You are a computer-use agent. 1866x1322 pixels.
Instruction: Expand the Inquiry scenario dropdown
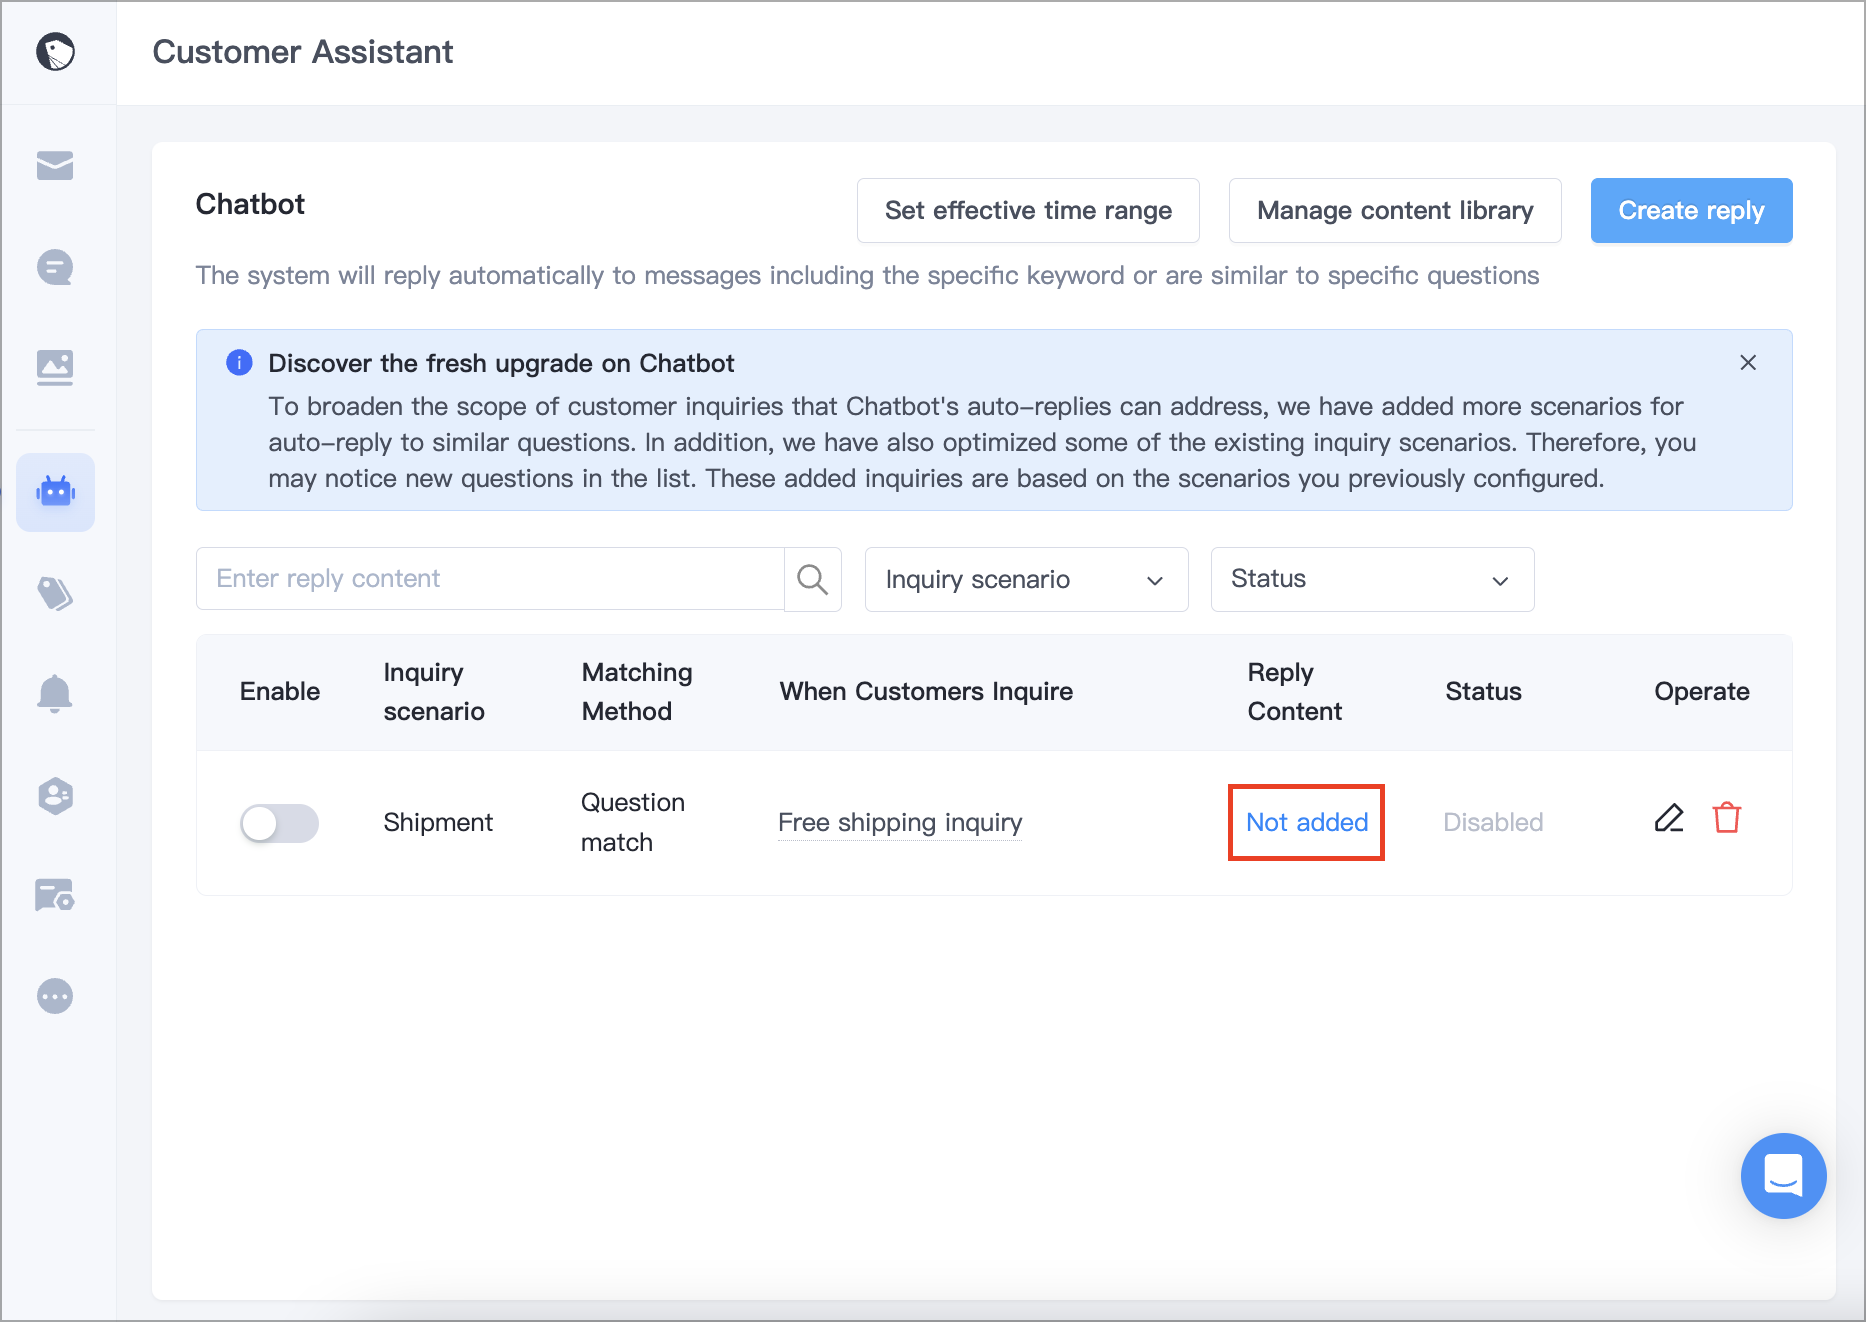pyautogui.click(x=1026, y=579)
